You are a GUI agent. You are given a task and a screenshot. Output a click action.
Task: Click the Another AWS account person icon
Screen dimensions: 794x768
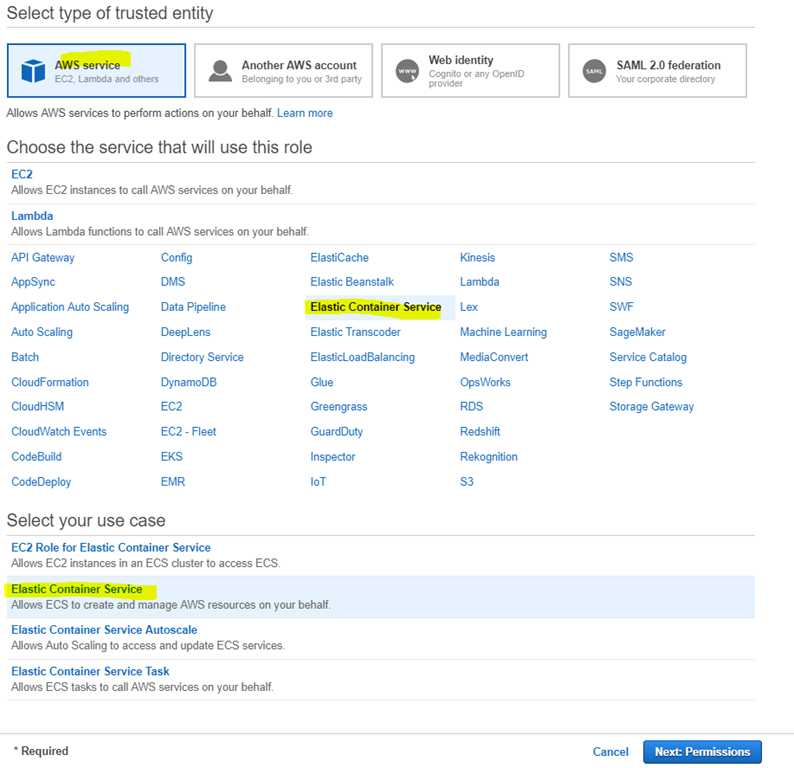click(220, 71)
